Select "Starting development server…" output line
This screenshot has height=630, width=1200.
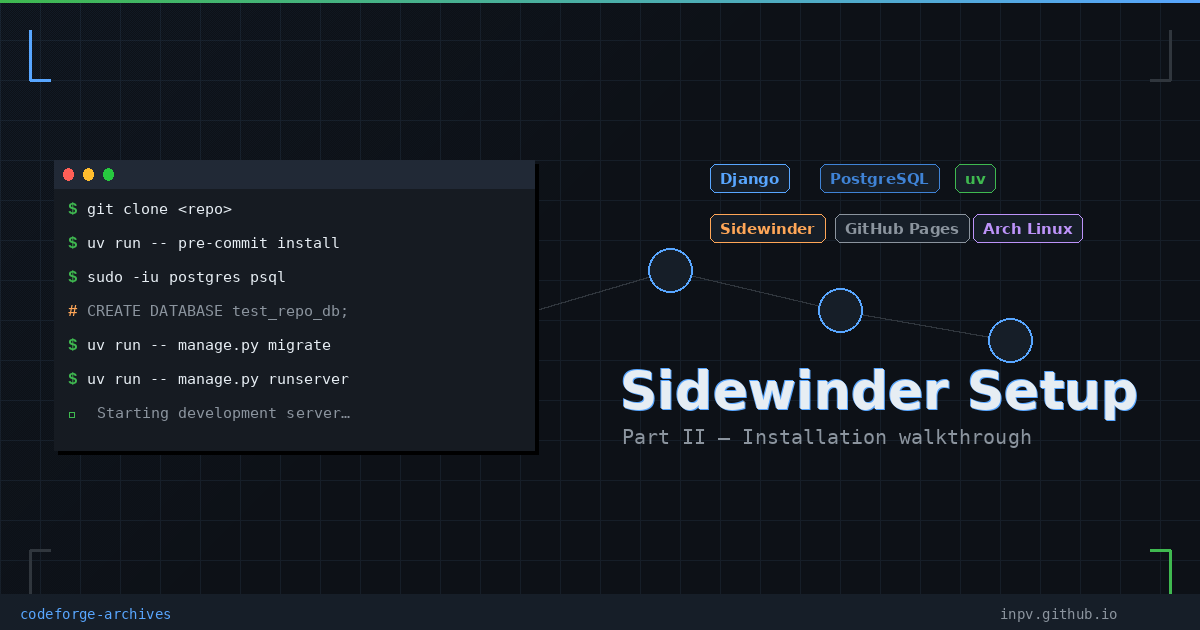pyautogui.click(x=209, y=413)
